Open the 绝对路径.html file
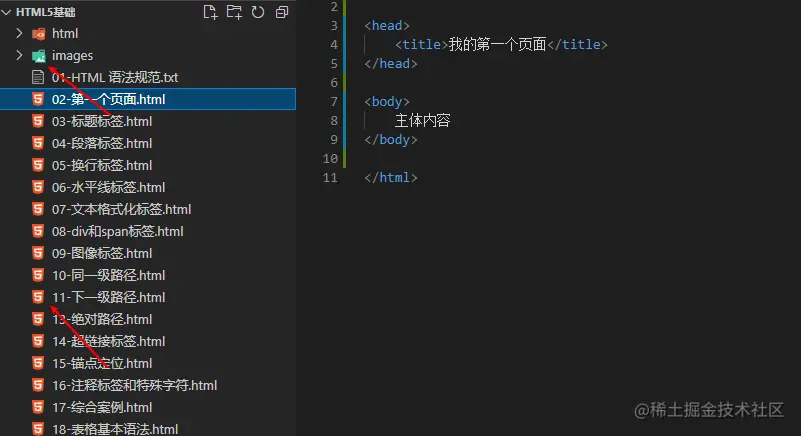The image size is (801, 436). pyautogui.click(x=102, y=319)
